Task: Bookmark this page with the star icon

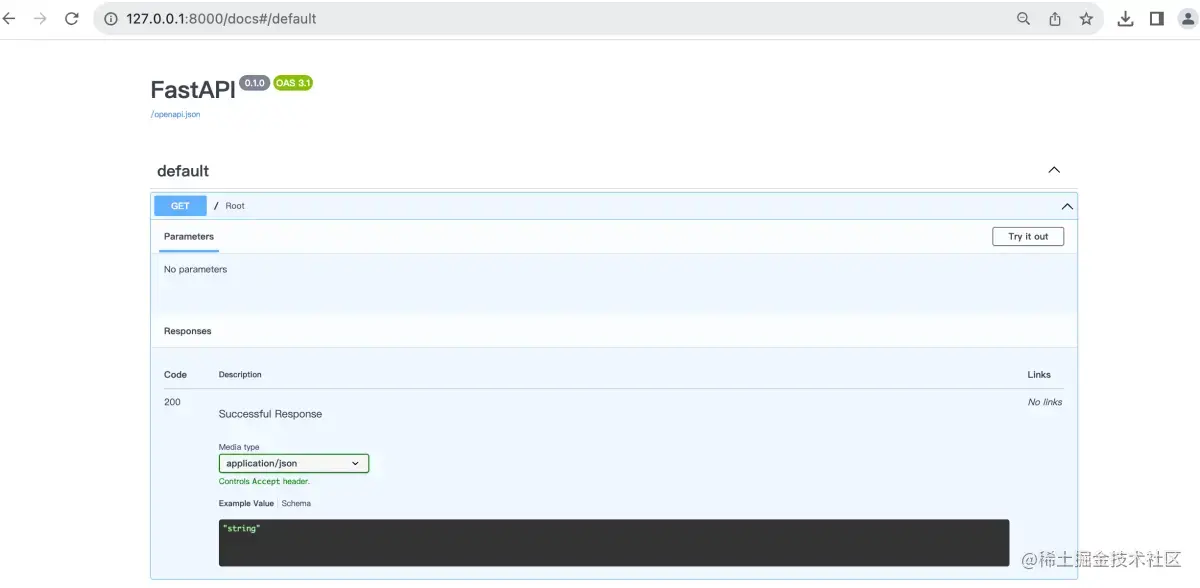Action: point(1086,19)
